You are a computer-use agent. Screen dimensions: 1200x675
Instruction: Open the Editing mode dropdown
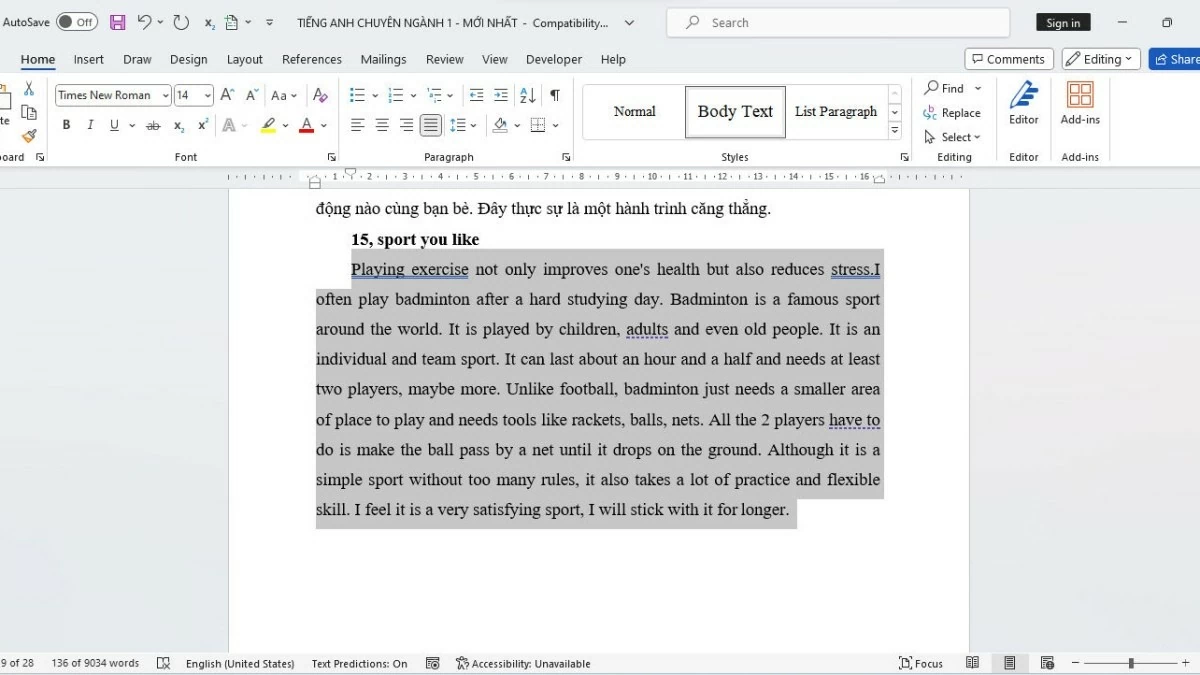(1100, 59)
